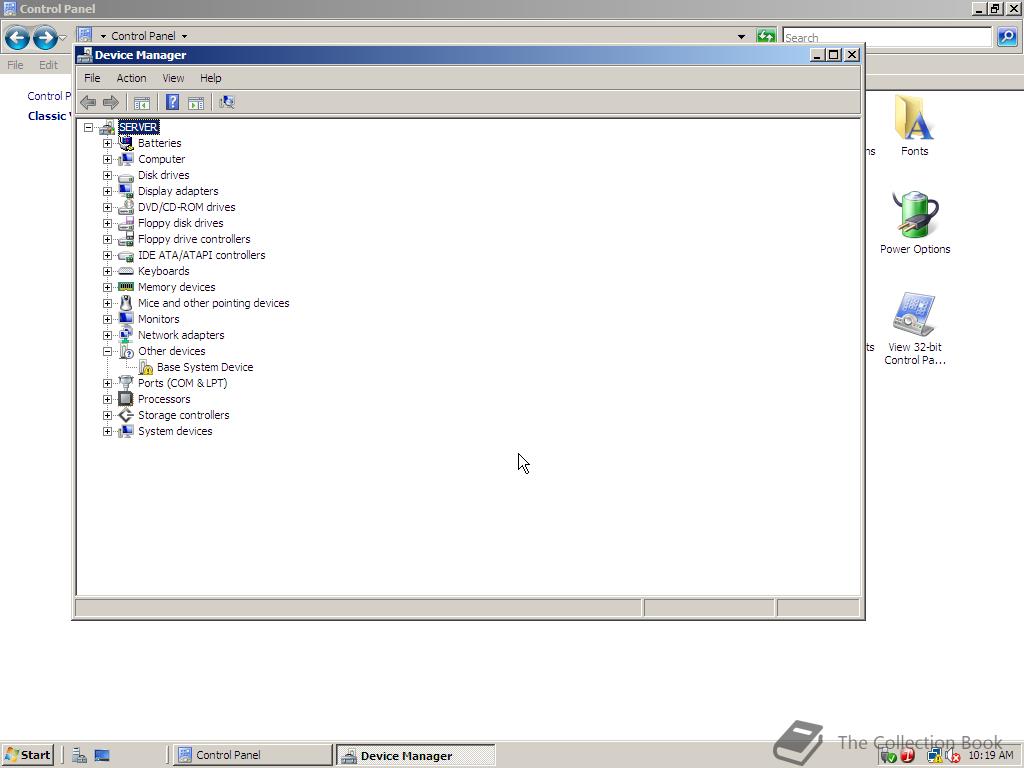
Task: Select the Network adapters icon
Action: (x=126, y=335)
